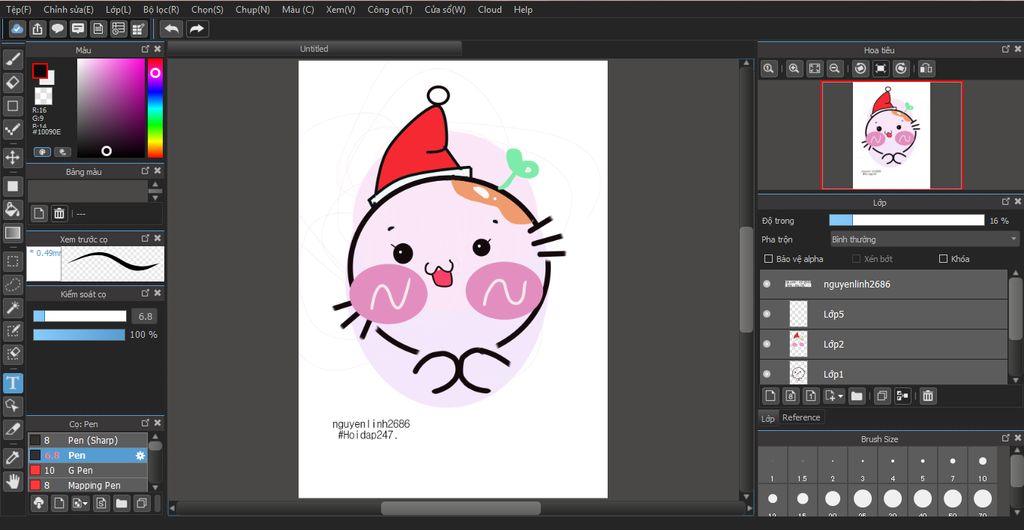1024x530 pixels.
Task: Open the Pen brush settings gear
Action: click(x=140, y=456)
